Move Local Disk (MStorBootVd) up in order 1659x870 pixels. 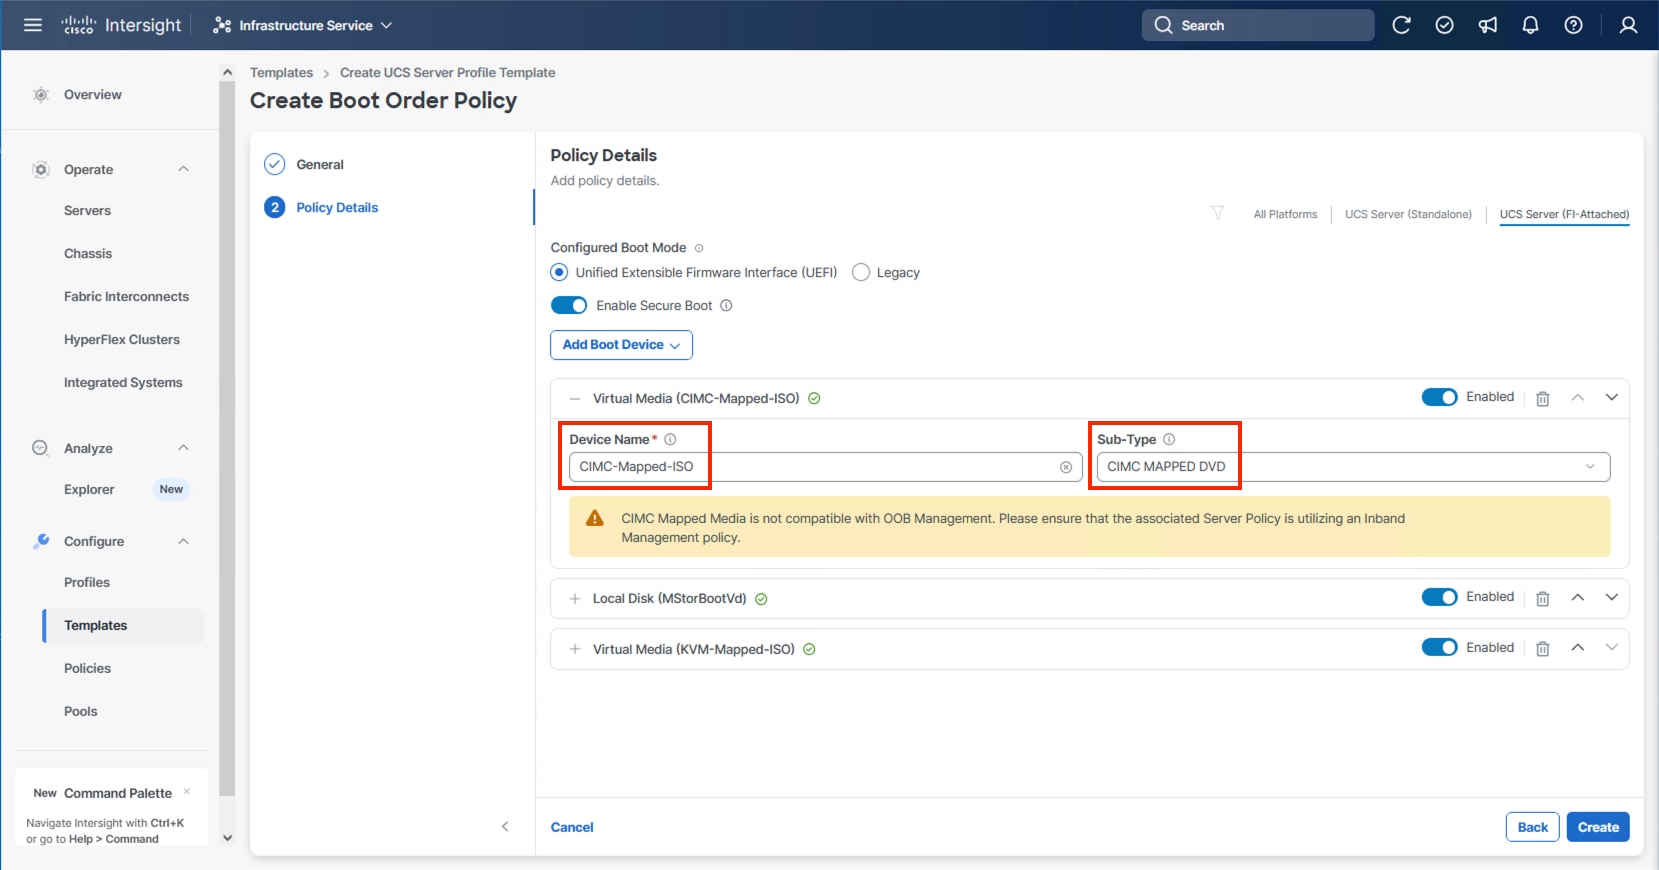pos(1577,597)
